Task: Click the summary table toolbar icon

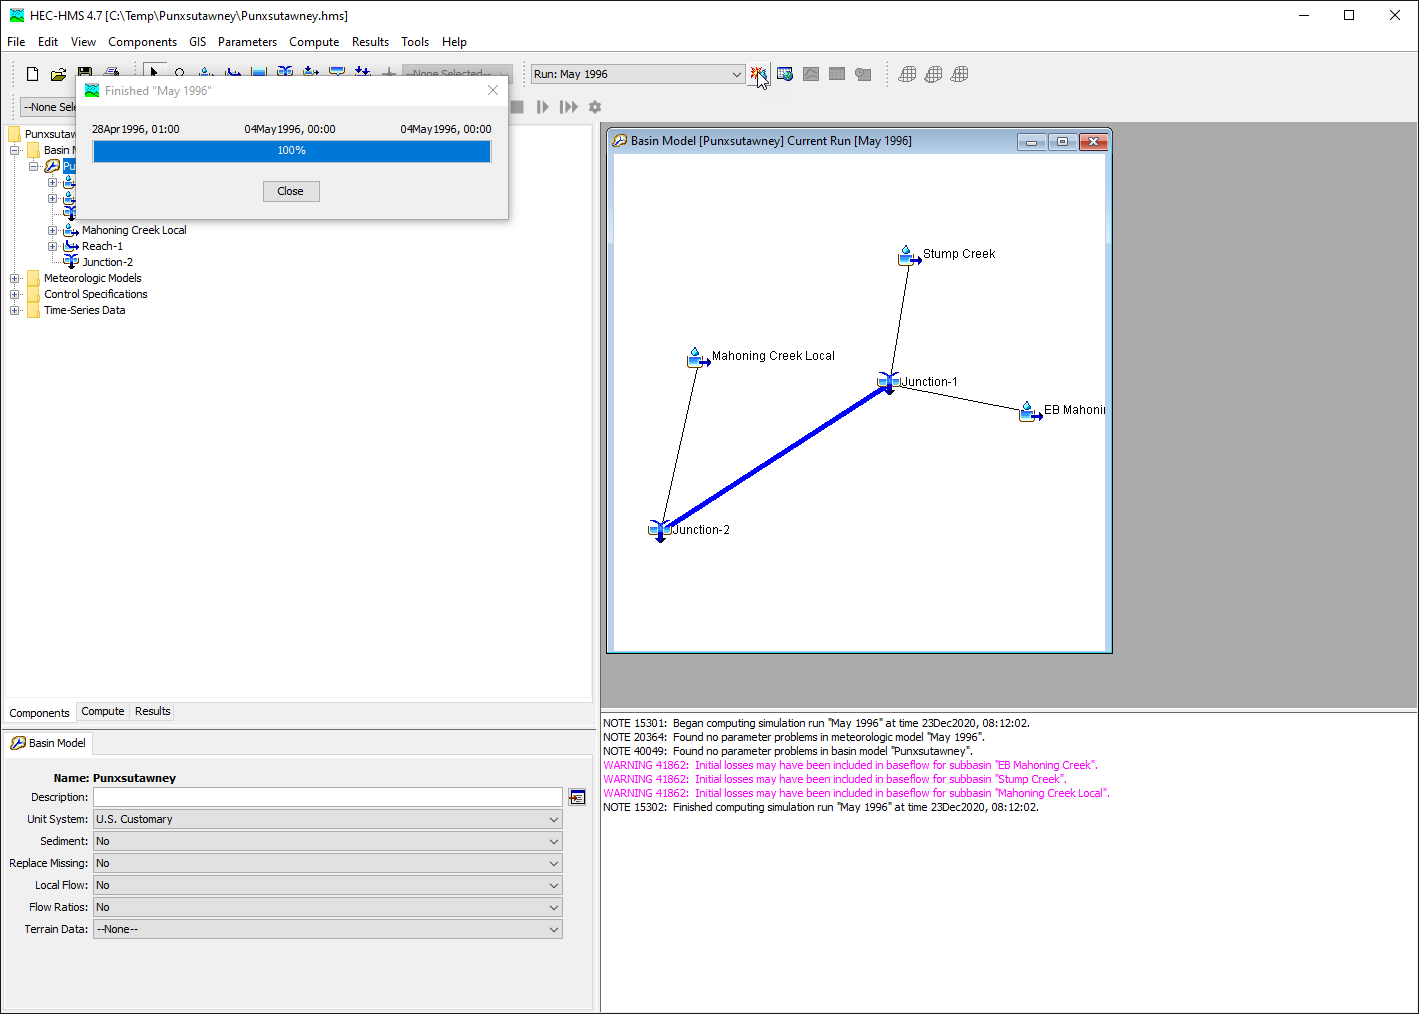Action: tap(837, 74)
